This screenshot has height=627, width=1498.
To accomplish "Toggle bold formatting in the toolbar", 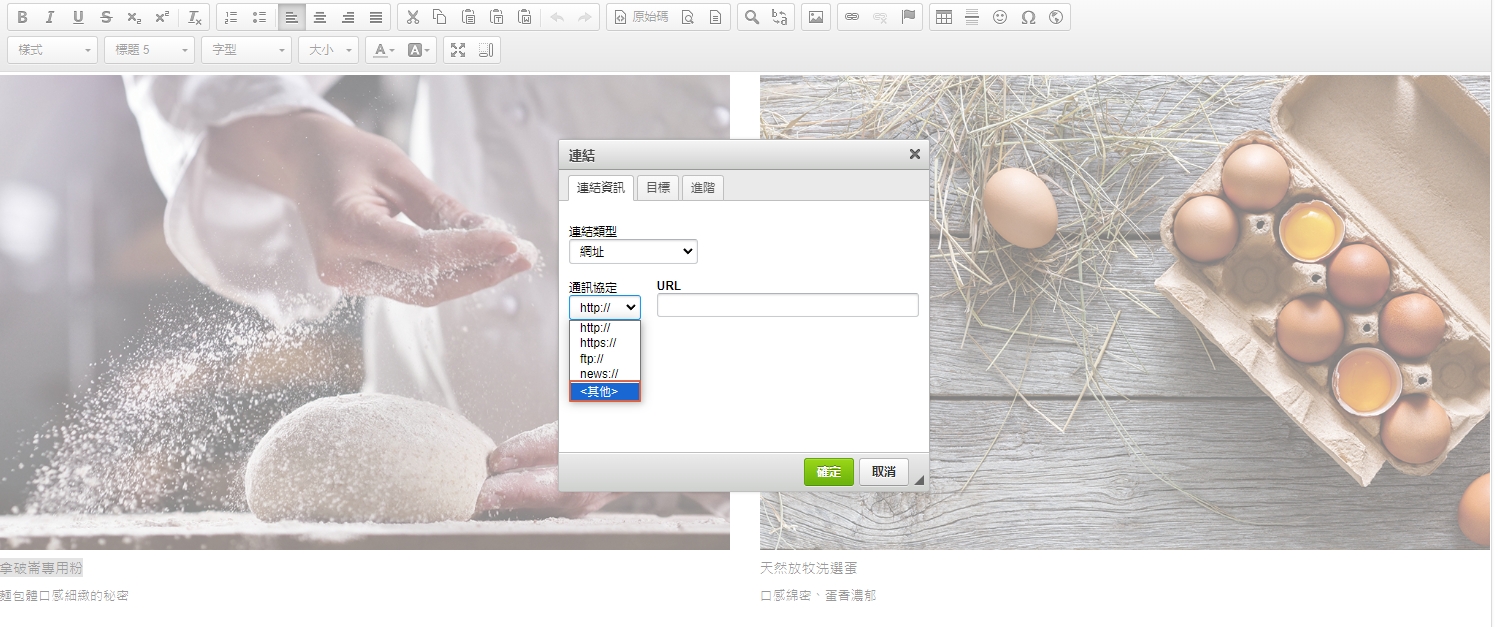I will pos(23,17).
